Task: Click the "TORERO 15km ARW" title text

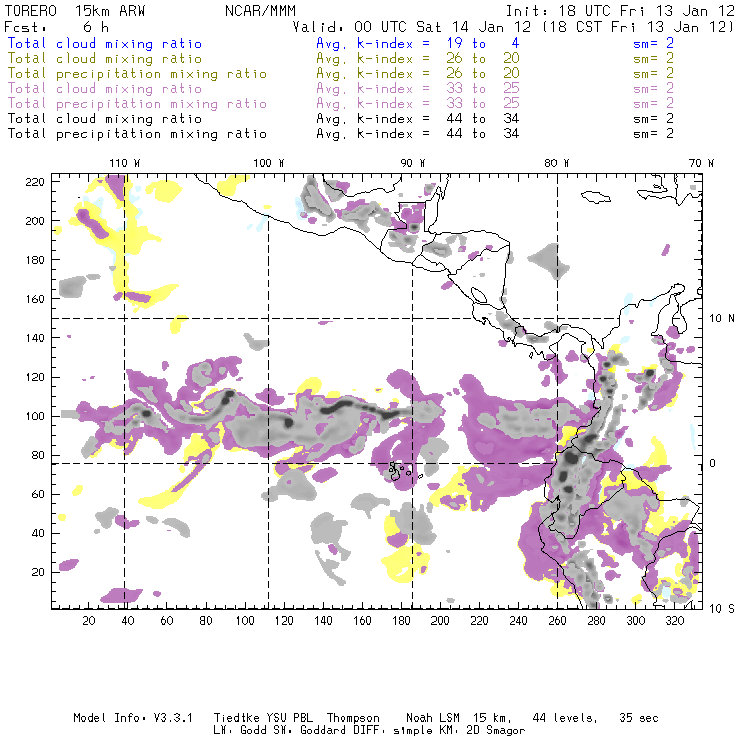Action: pos(75,11)
